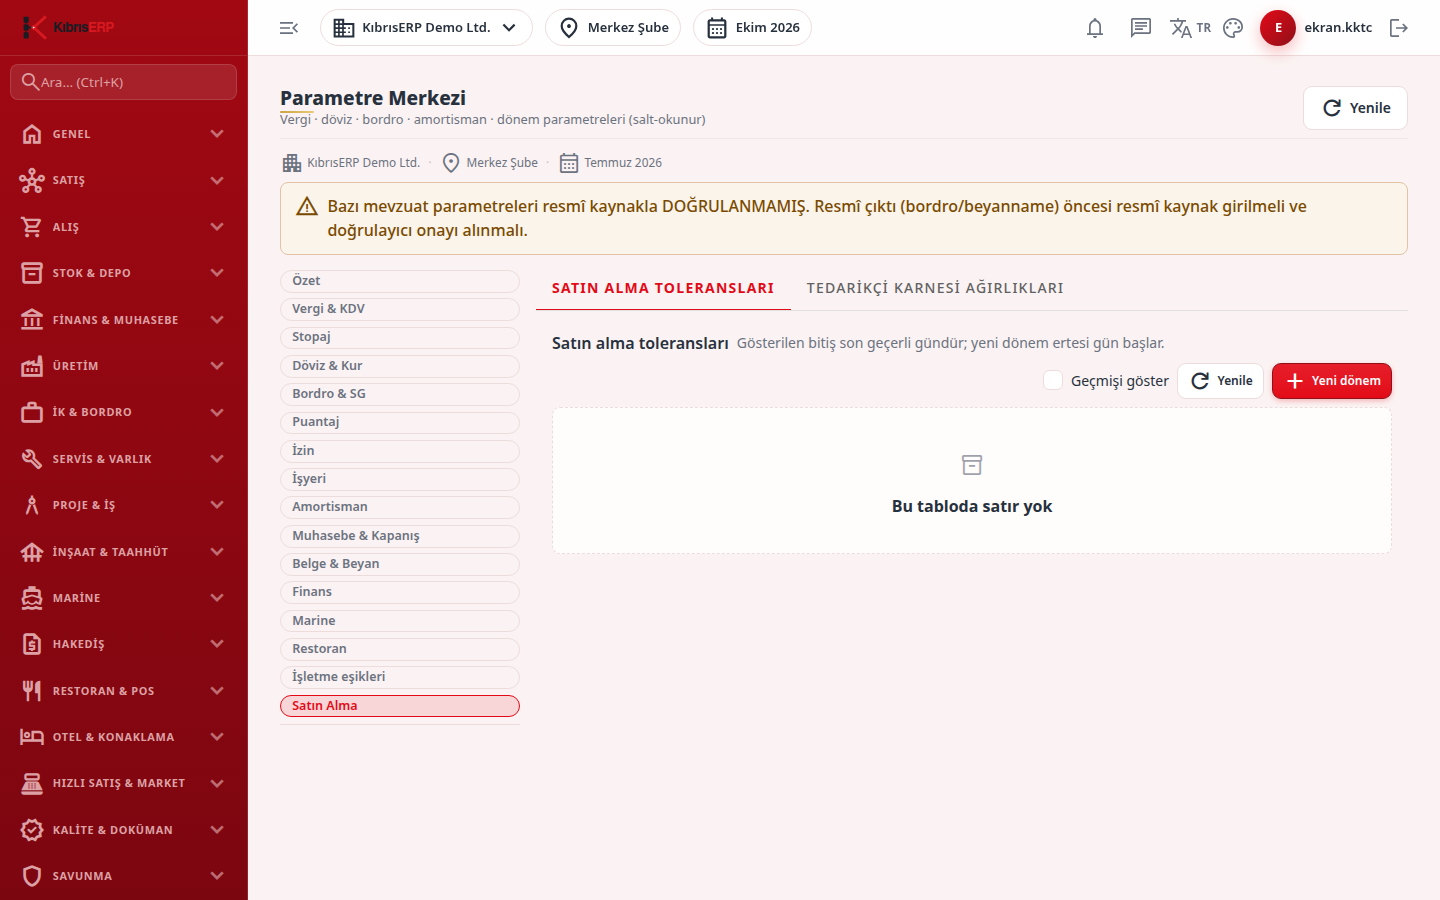The height and width of the screenshot is (900, 1440).
Task: Expand the STOK & DEPO section chevron
Action: (217, 273)
